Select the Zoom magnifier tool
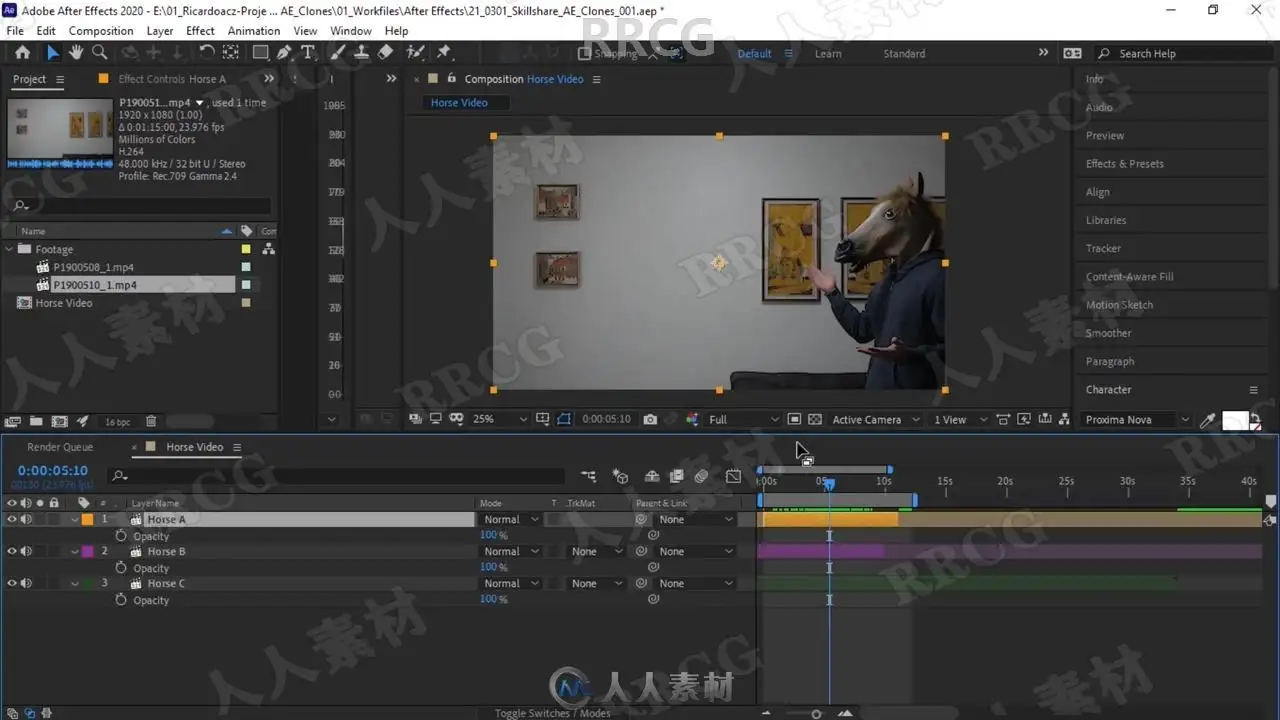1280x720 pixels. [99, 53]
